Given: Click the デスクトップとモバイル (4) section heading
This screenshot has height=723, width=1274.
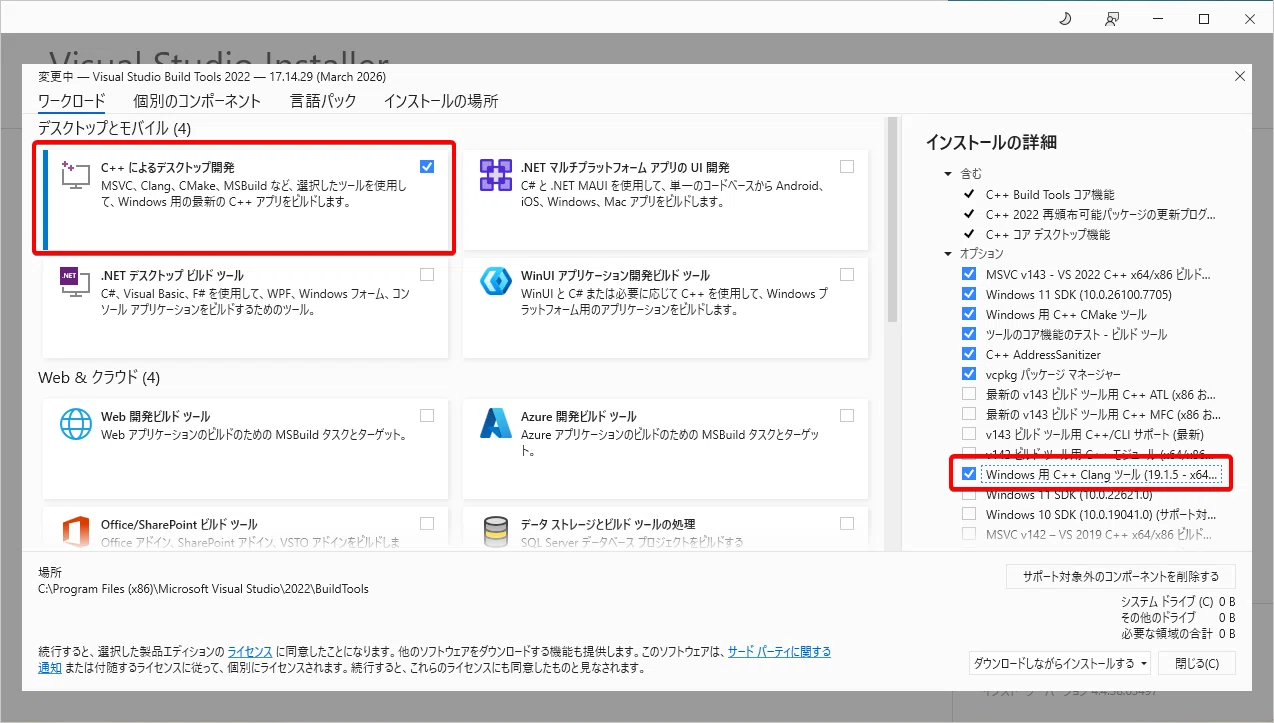Looking at the screenshot, I should [114, 128].
